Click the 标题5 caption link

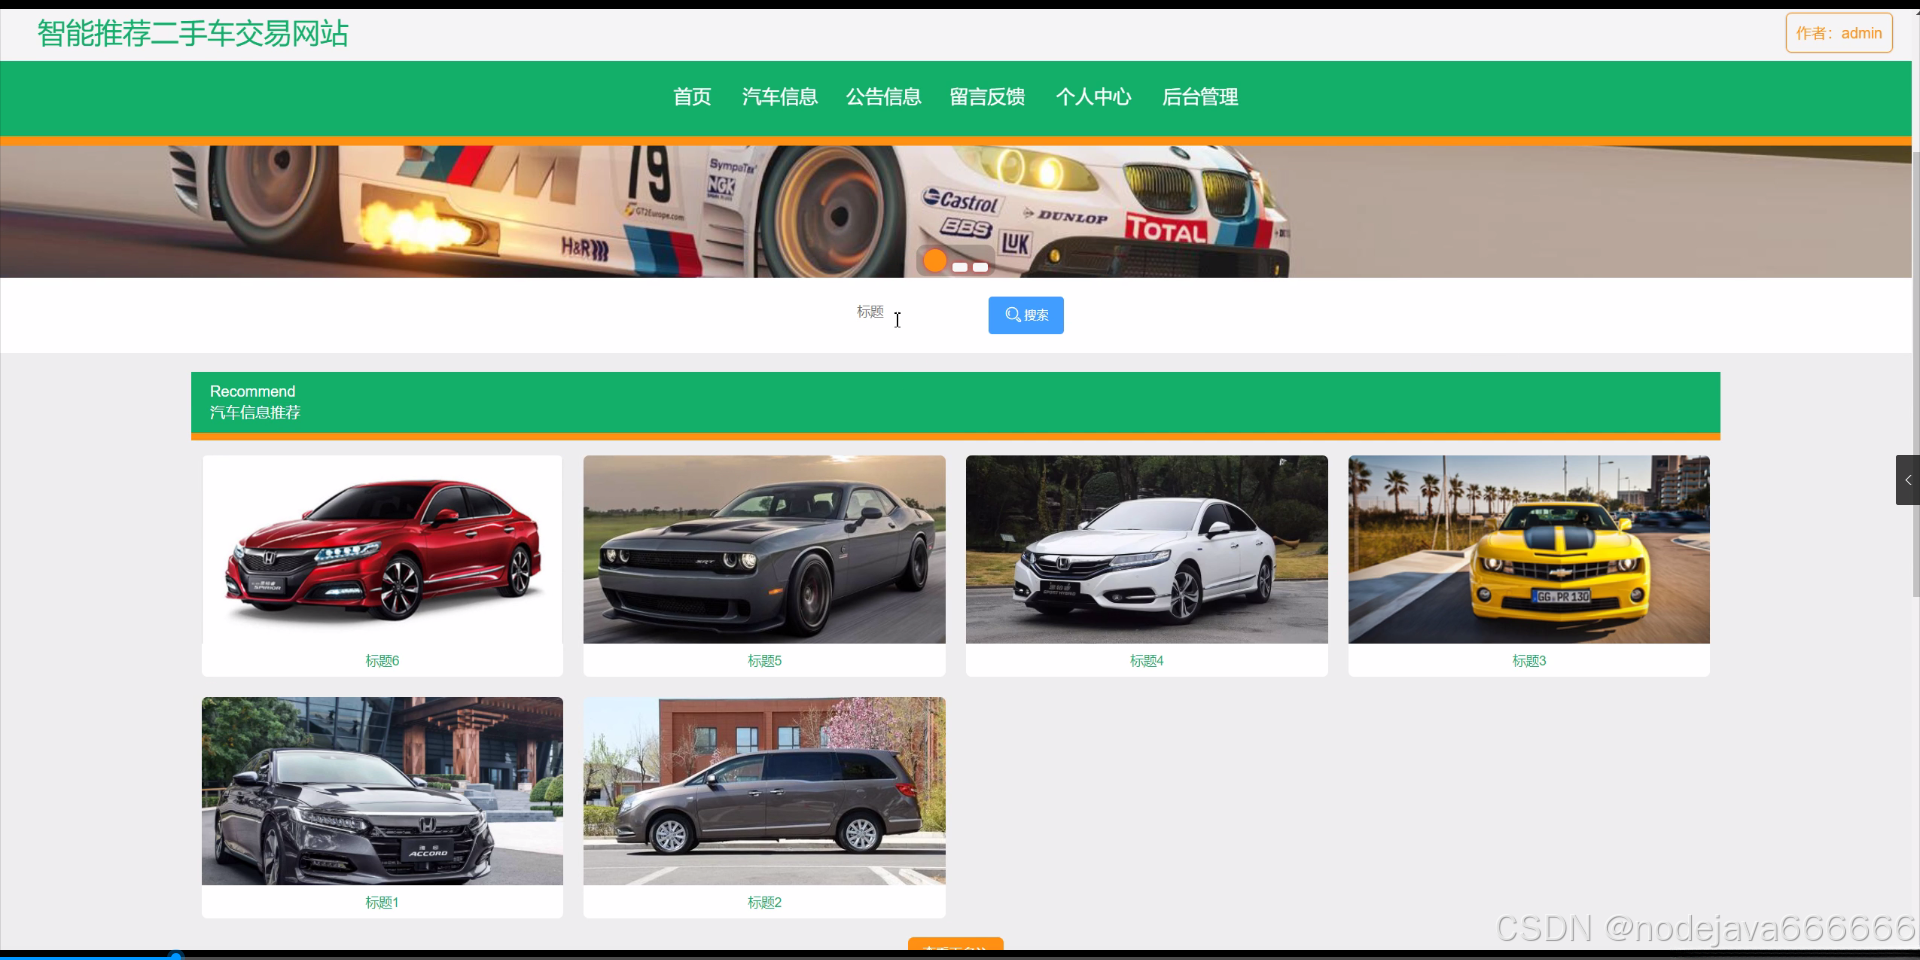(x=764, y=661)
